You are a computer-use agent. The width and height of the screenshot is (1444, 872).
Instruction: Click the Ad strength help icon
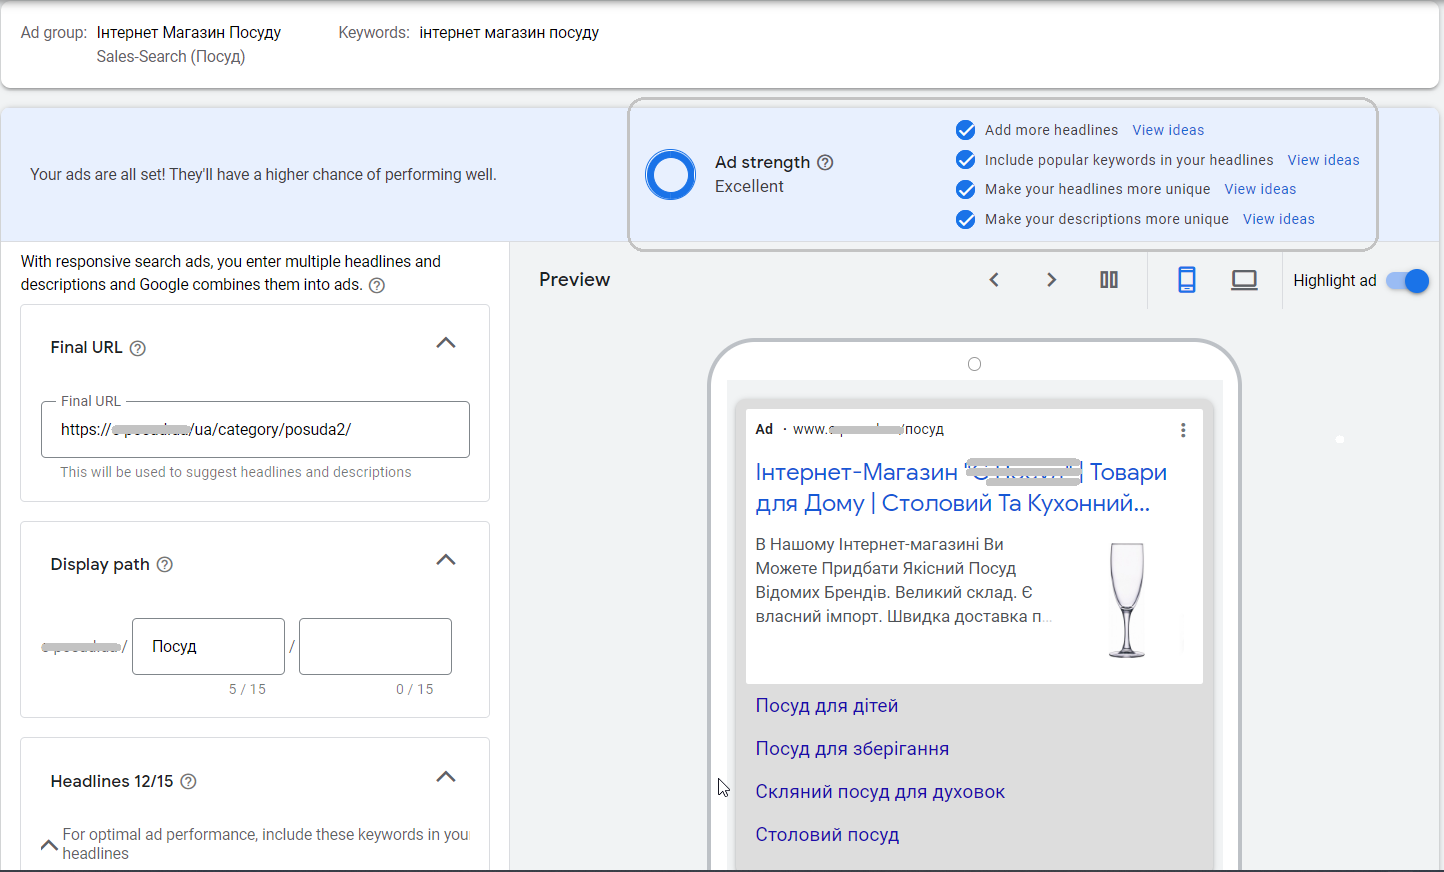(825, 163)
